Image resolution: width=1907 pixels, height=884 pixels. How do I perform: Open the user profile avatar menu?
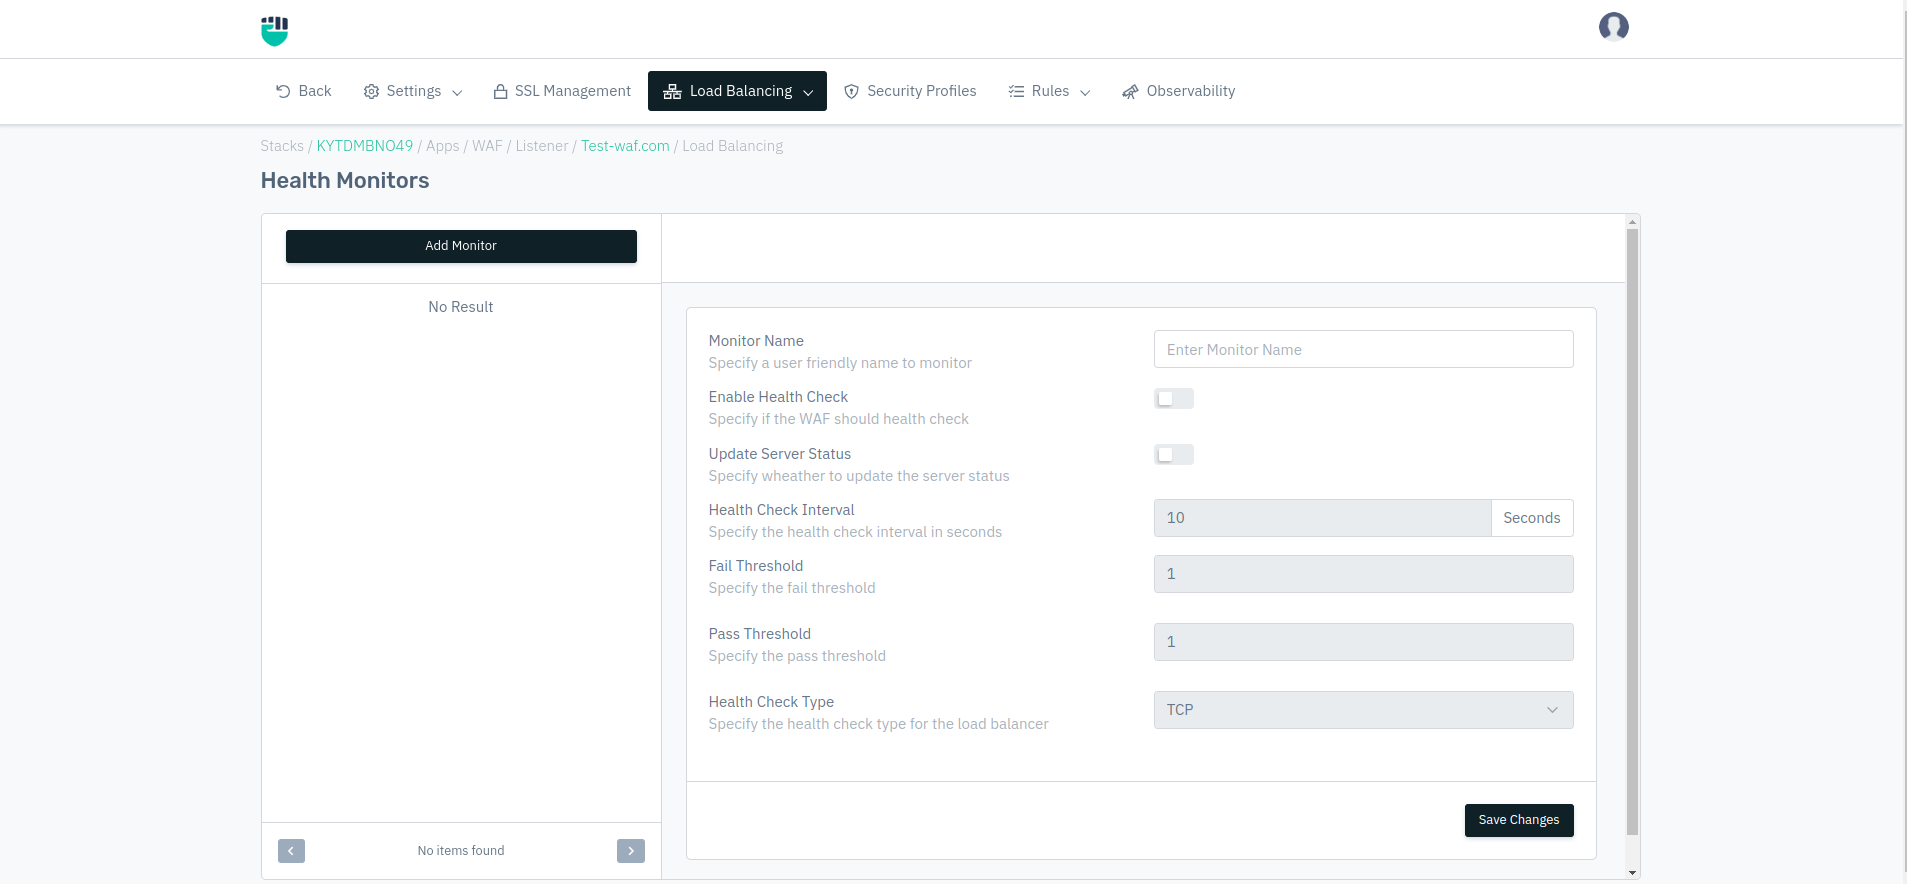coord(1613,27)
